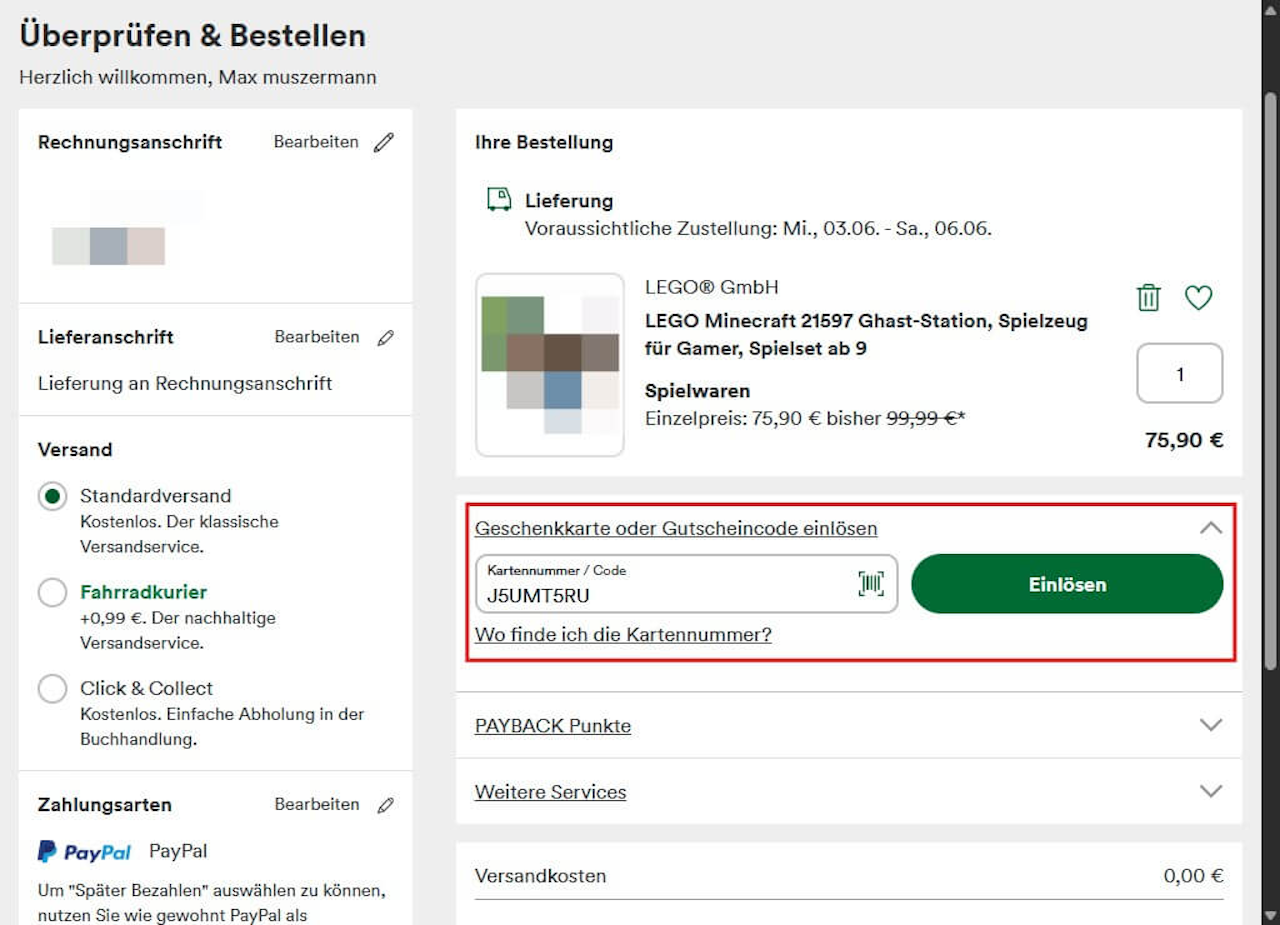The image size is (1280, 925).
Task: Click barcode scan icon in code field
Action: click(x=871, y=584)
